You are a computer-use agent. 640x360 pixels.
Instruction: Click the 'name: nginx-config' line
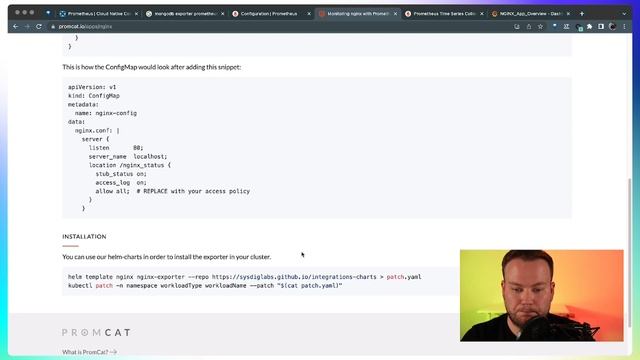(x=106, y=113)
